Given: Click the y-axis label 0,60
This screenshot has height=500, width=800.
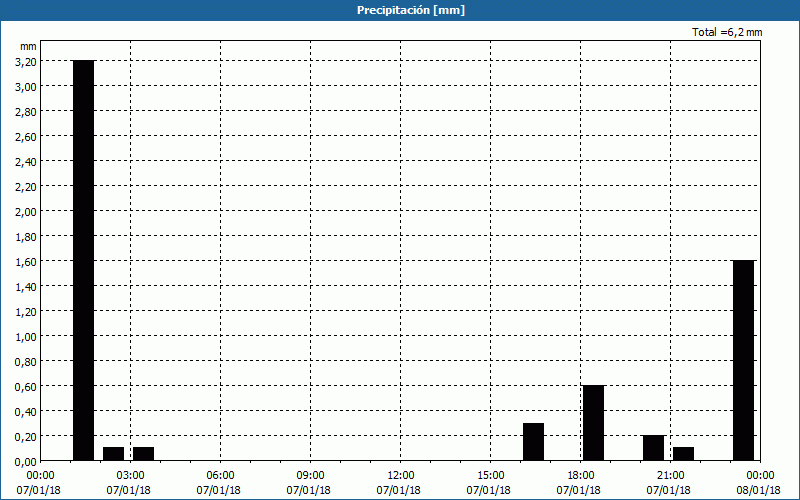Looking at the screenshot, I should click(x=26, y=386).
